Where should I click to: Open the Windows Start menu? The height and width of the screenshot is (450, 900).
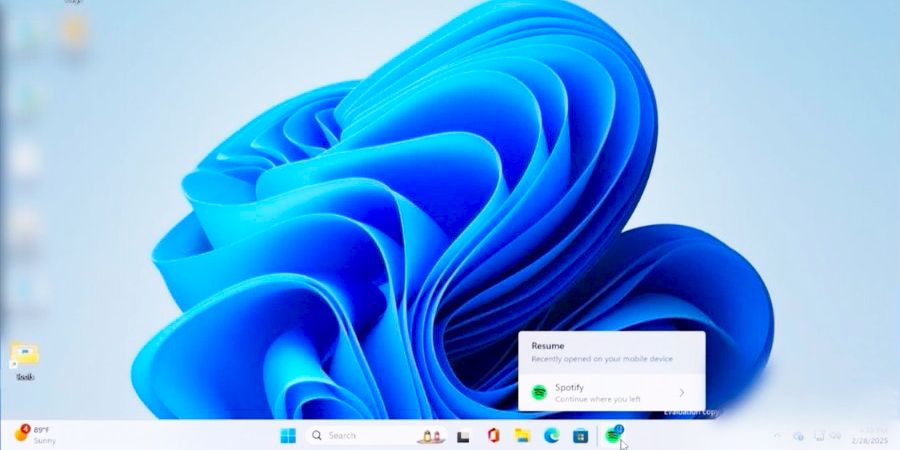click(288, 436)
